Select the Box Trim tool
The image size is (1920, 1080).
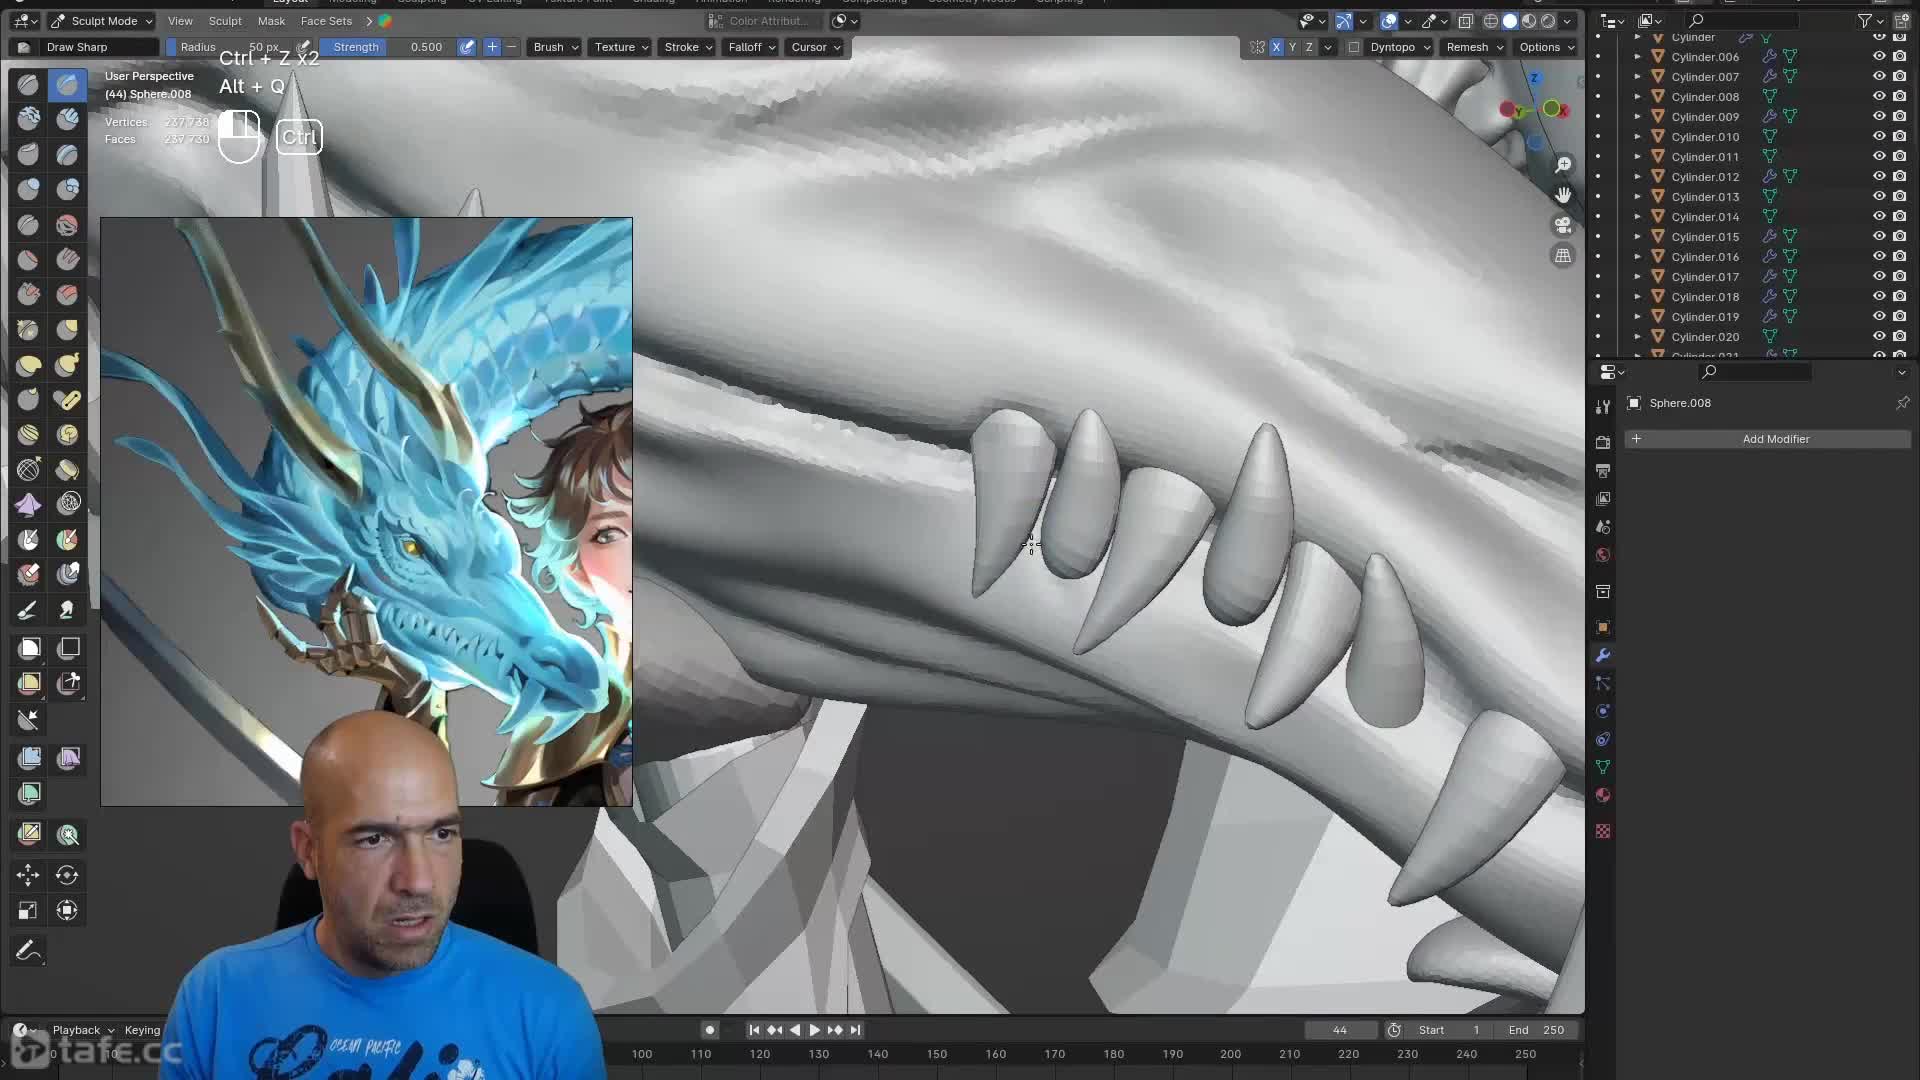click(x=67, y=683)
